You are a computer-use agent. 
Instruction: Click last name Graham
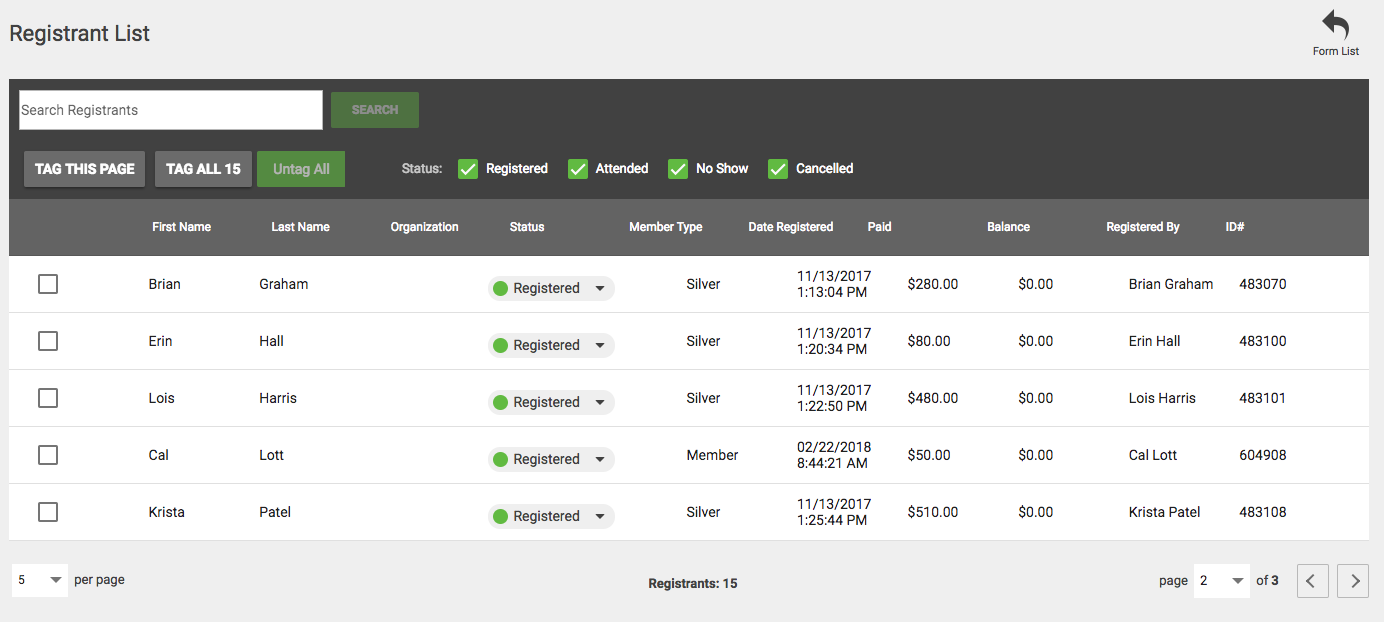284,284
